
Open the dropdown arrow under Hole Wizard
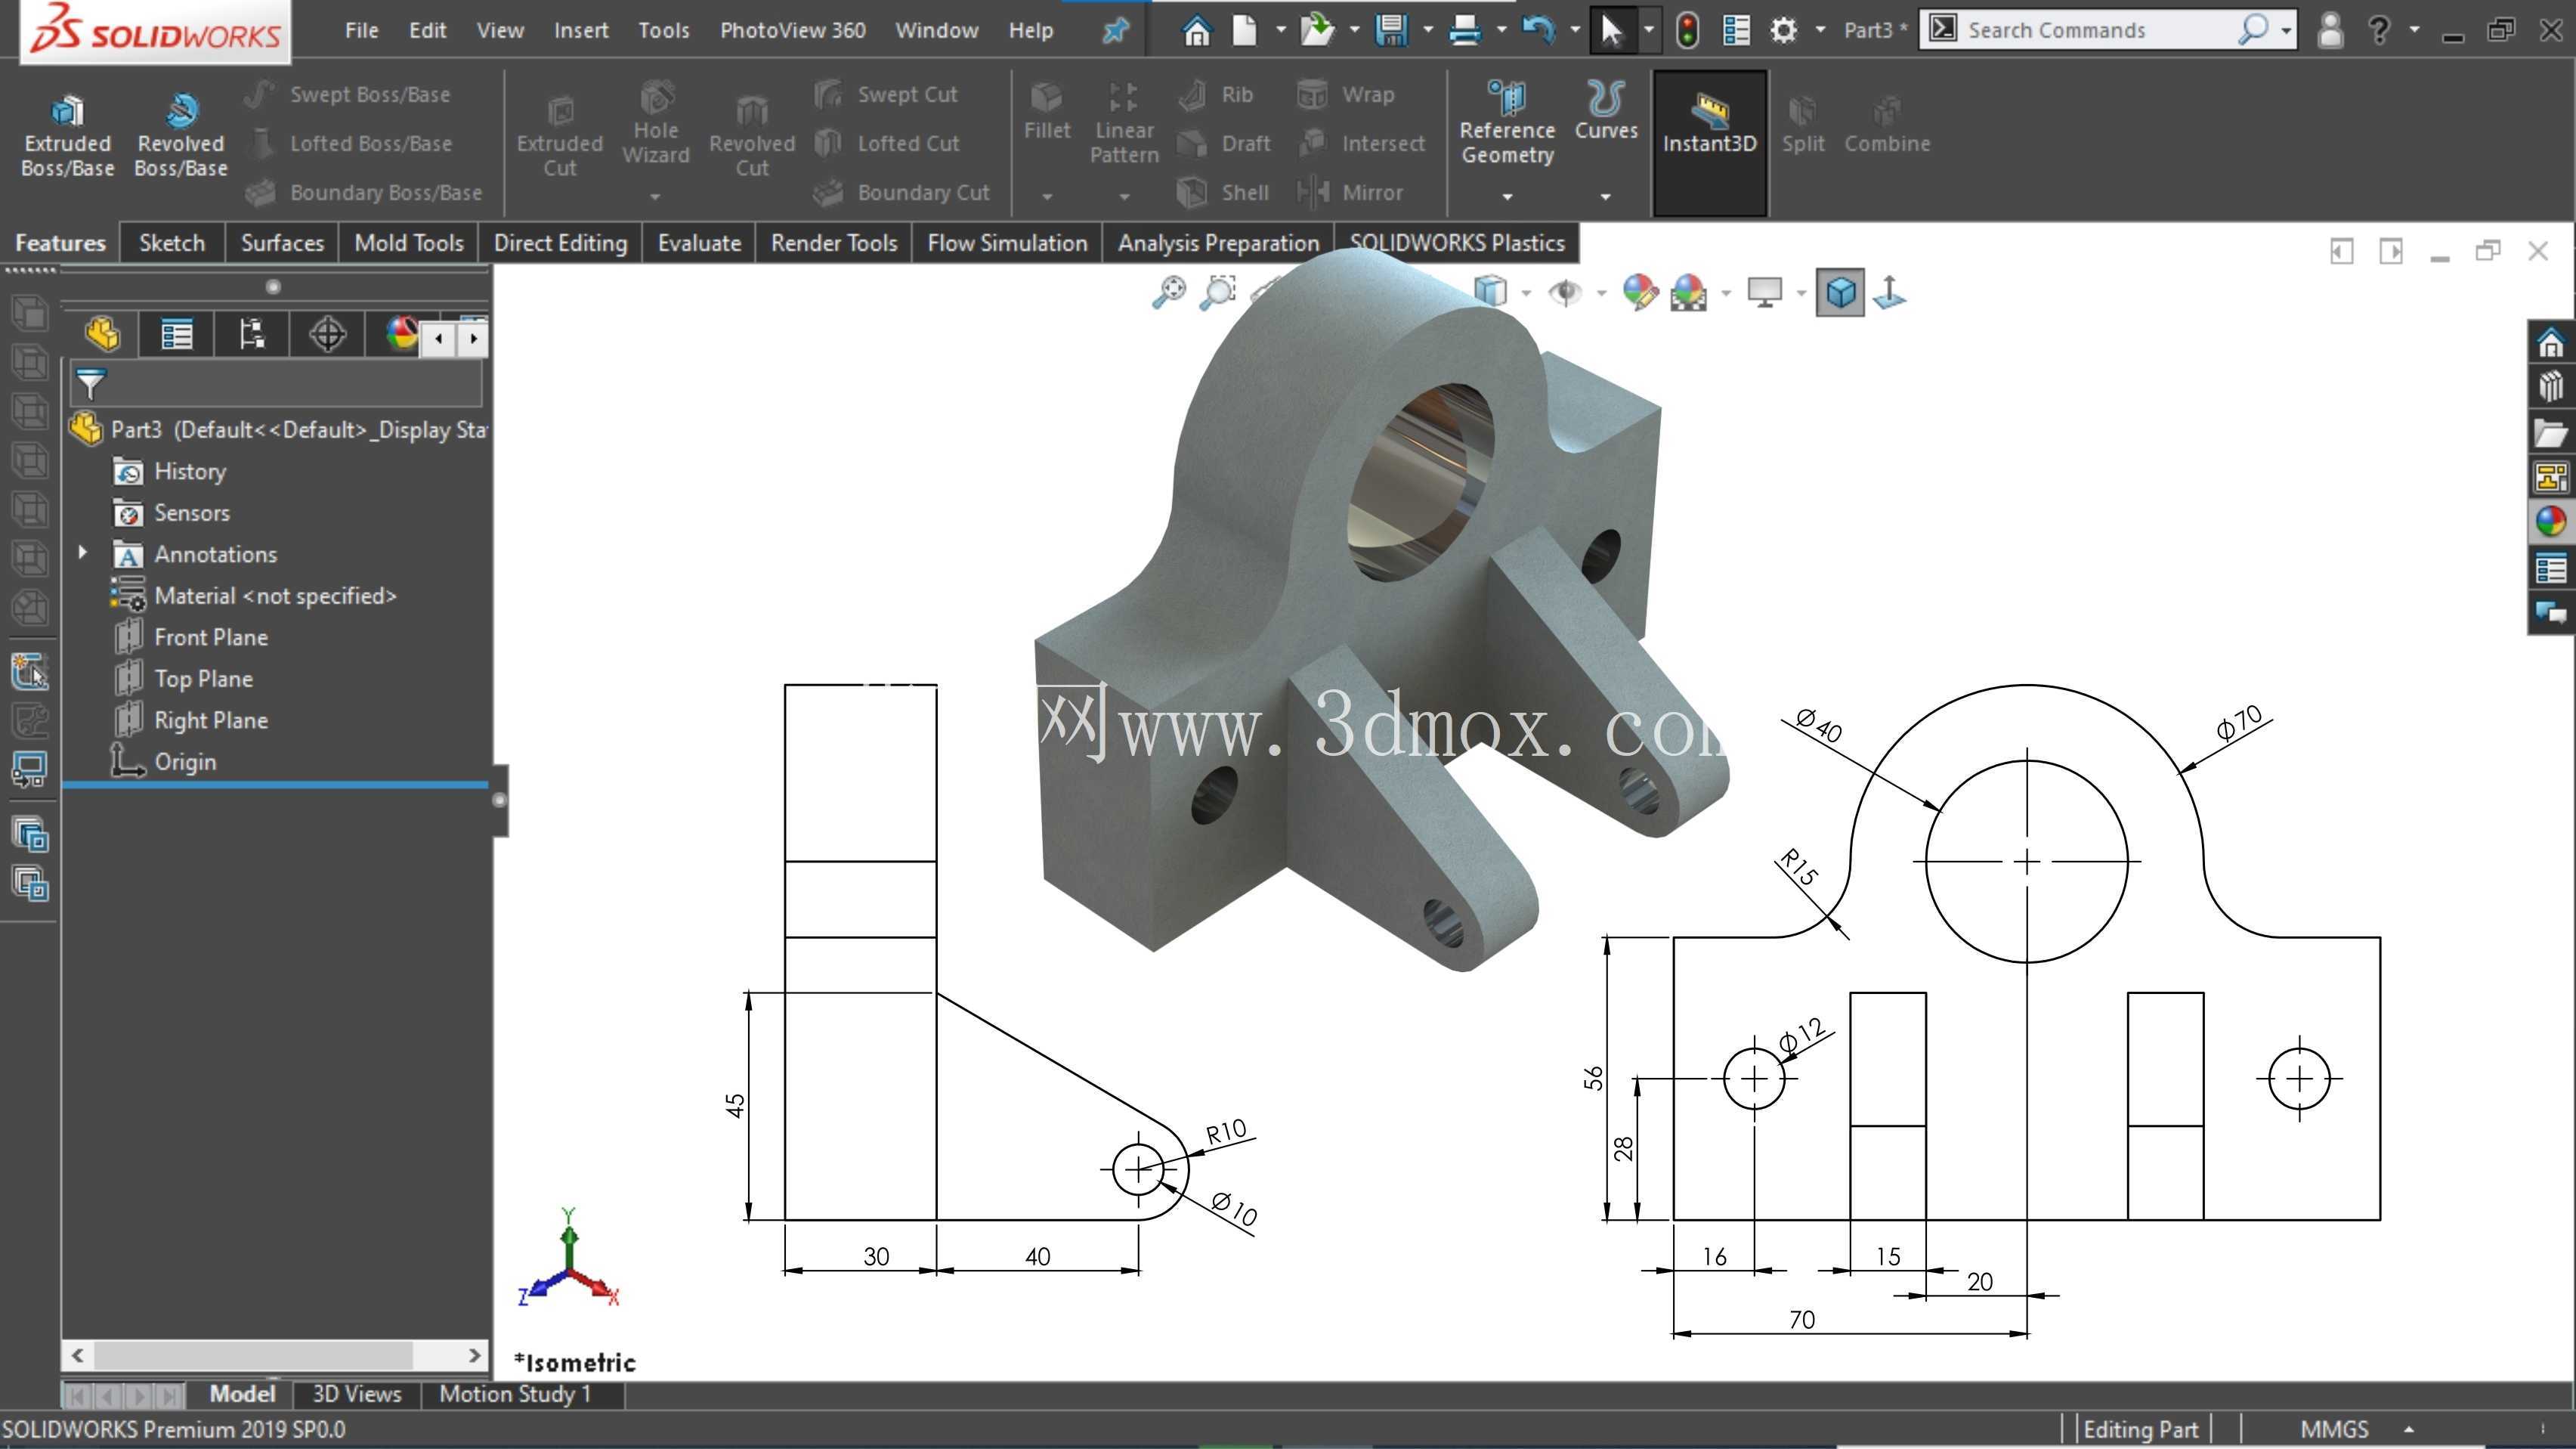pyautogui.click(x=655, y=197)
